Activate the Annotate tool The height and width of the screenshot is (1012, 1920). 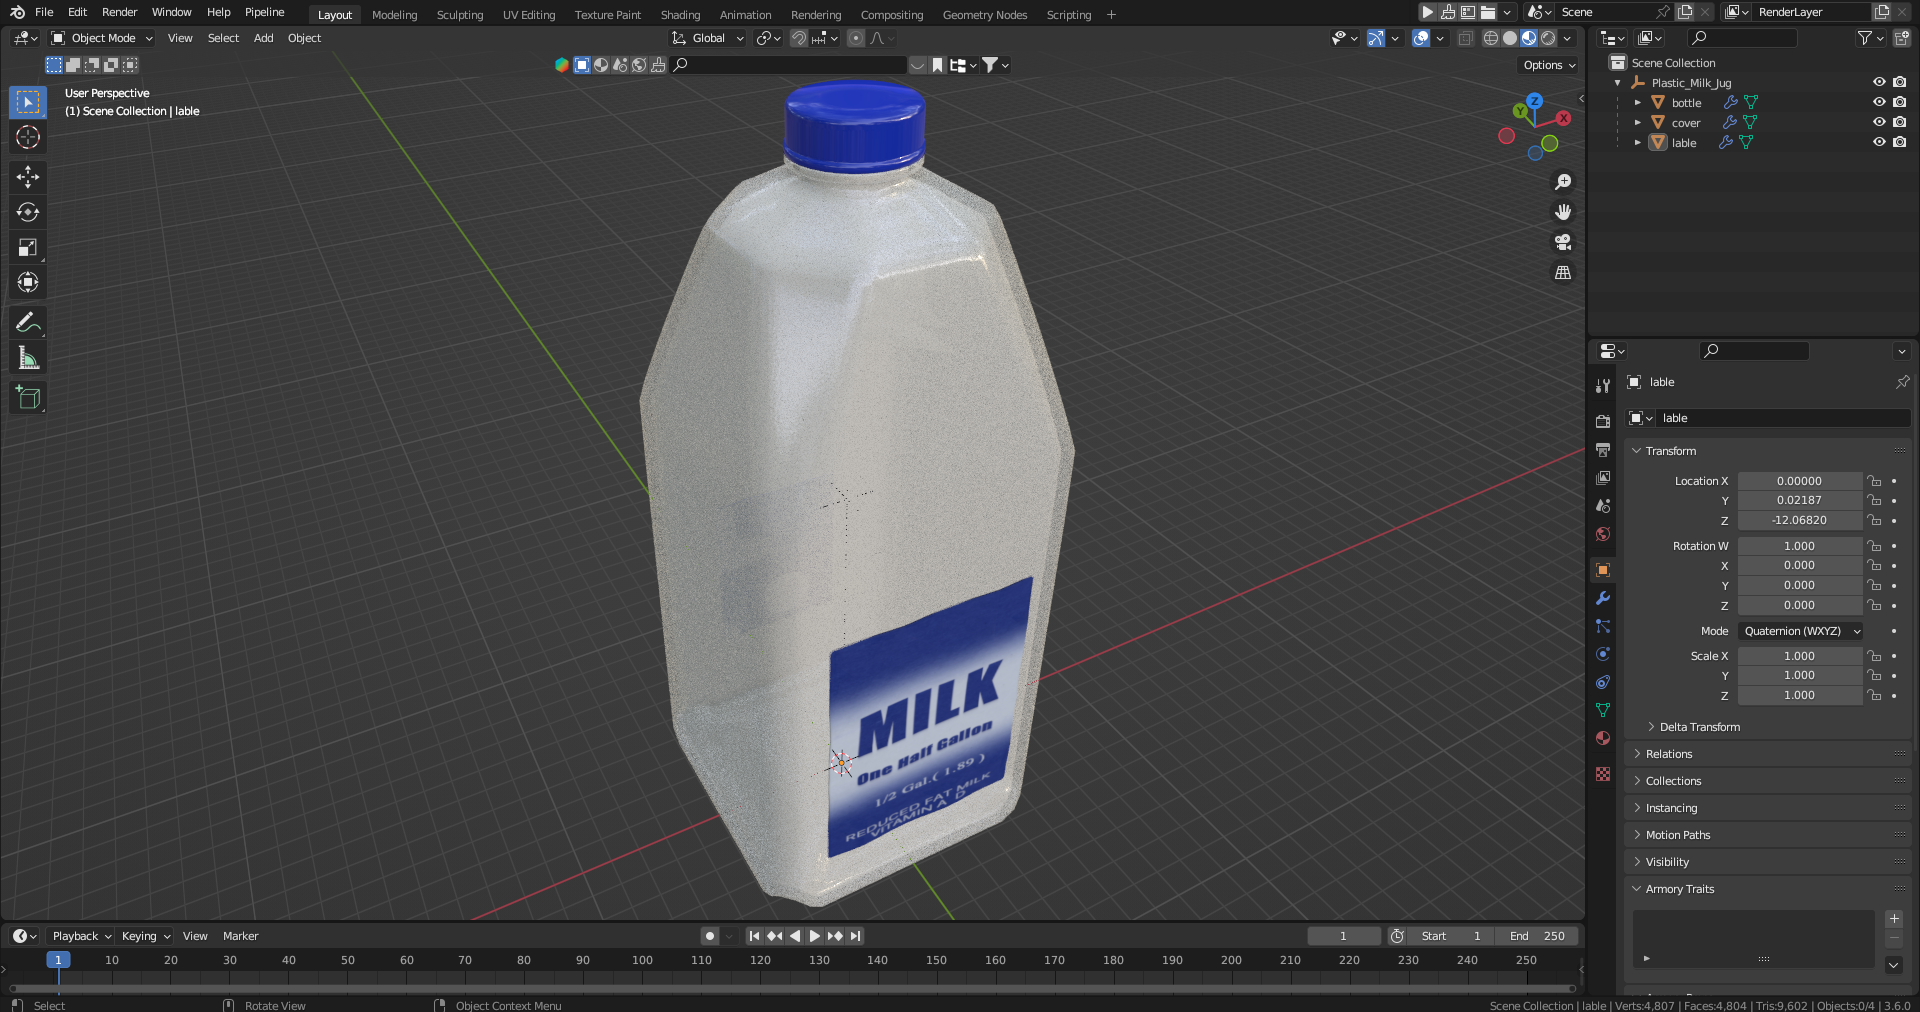28,322
